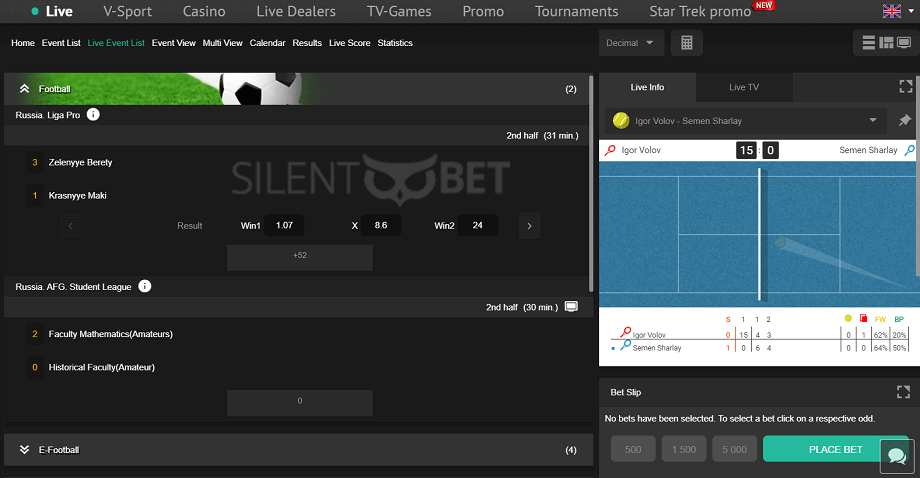Open V-Sport from the top menu
This screenshot has height=478, width=920.
pyautogui.click(x=127, y=11)
